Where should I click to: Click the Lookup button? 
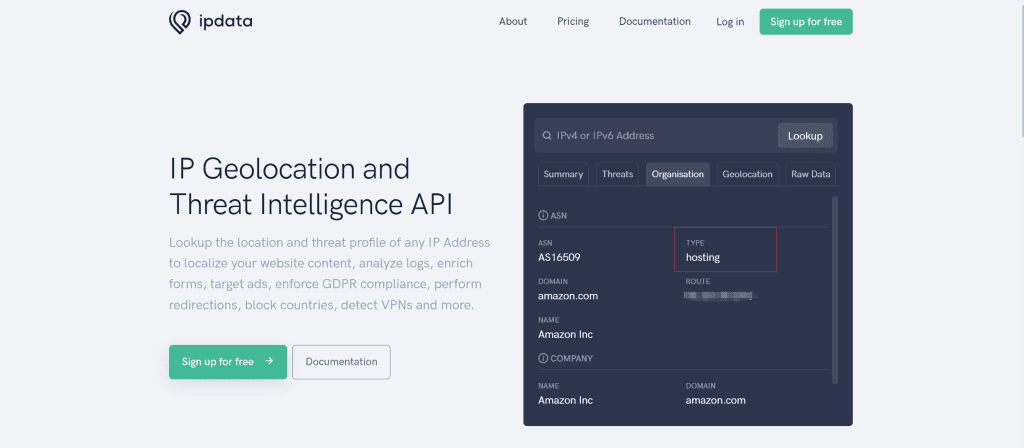pyautogui.click(x=805, y=136)
